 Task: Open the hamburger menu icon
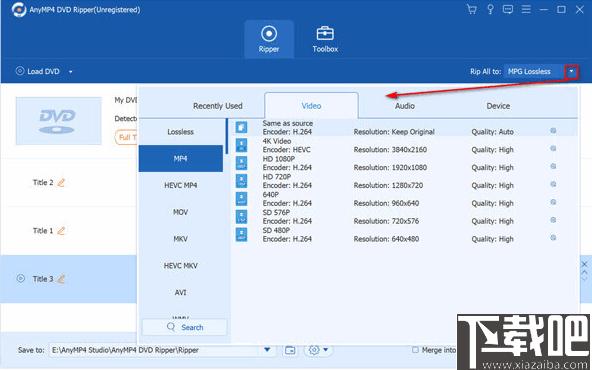tap(526, 9)
